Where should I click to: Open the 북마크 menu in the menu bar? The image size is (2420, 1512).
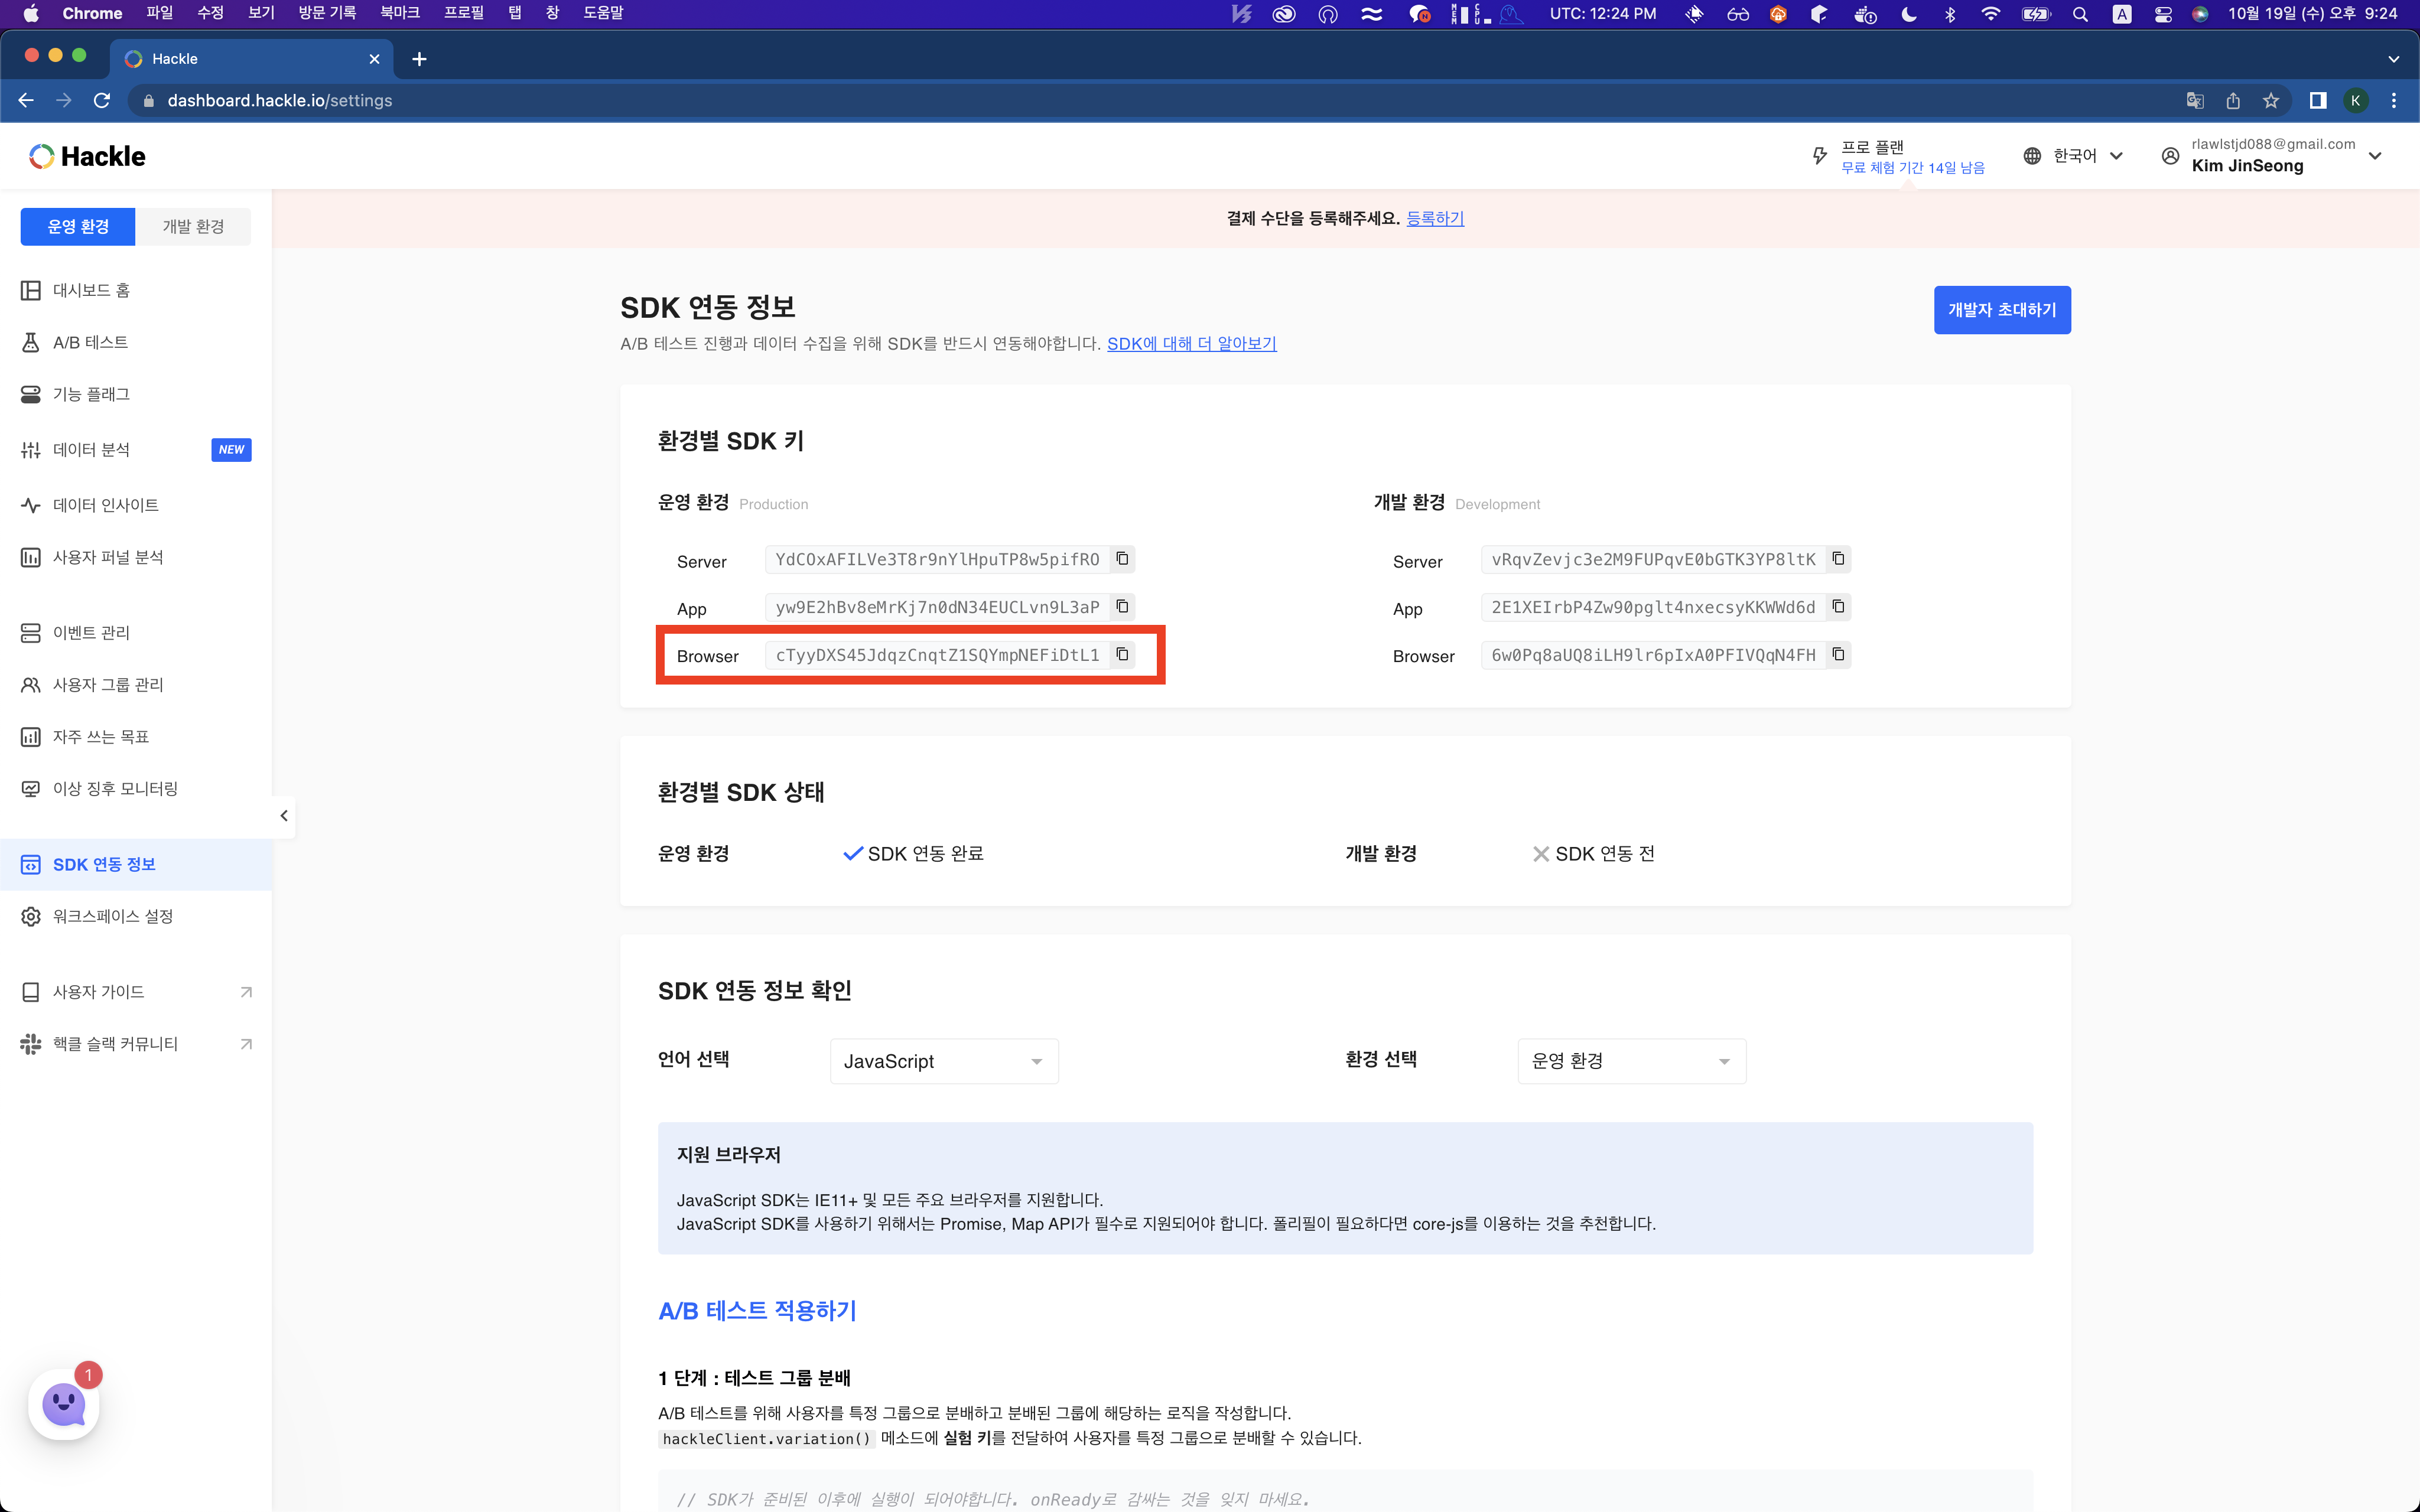click(399, 13)
